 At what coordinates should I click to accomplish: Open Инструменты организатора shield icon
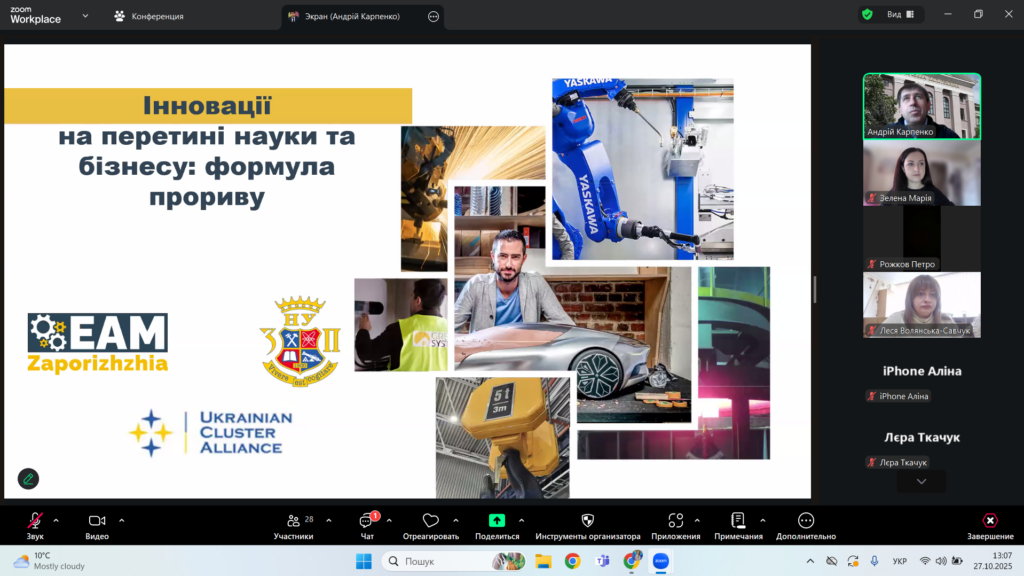coord(587,521)
